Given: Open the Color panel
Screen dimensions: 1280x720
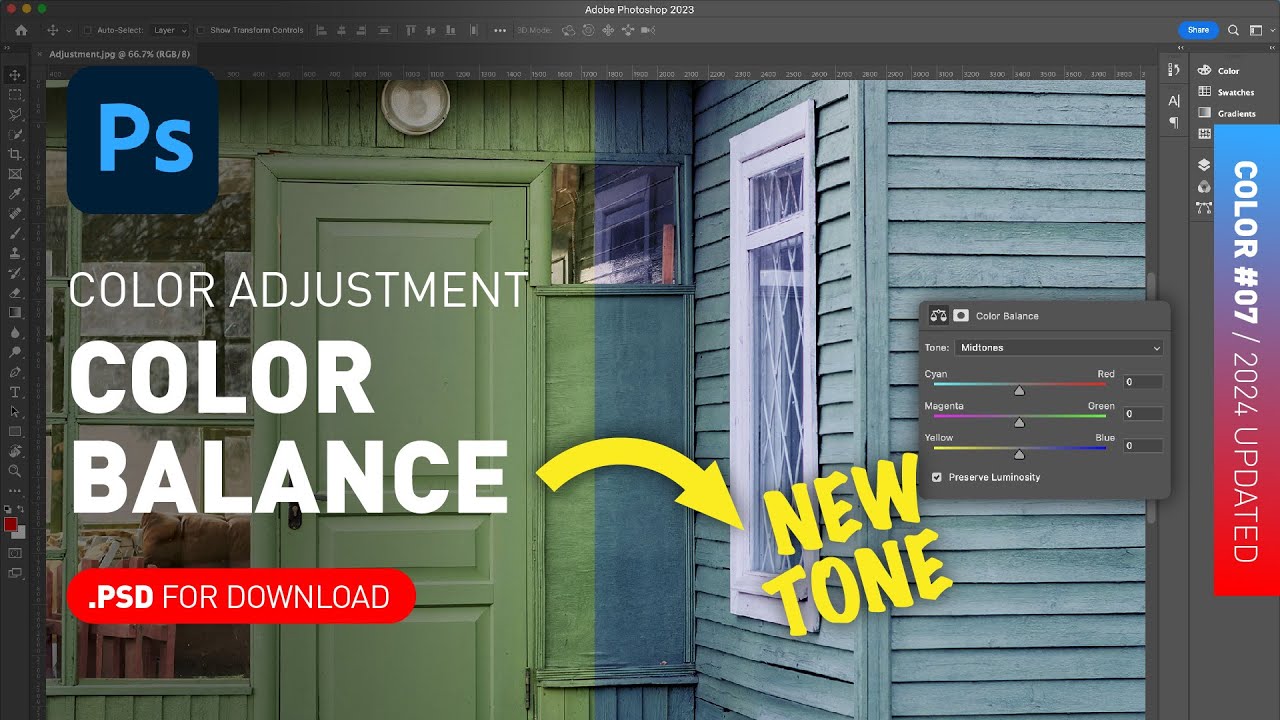Looking at the screenshot, I should 1218,70.
